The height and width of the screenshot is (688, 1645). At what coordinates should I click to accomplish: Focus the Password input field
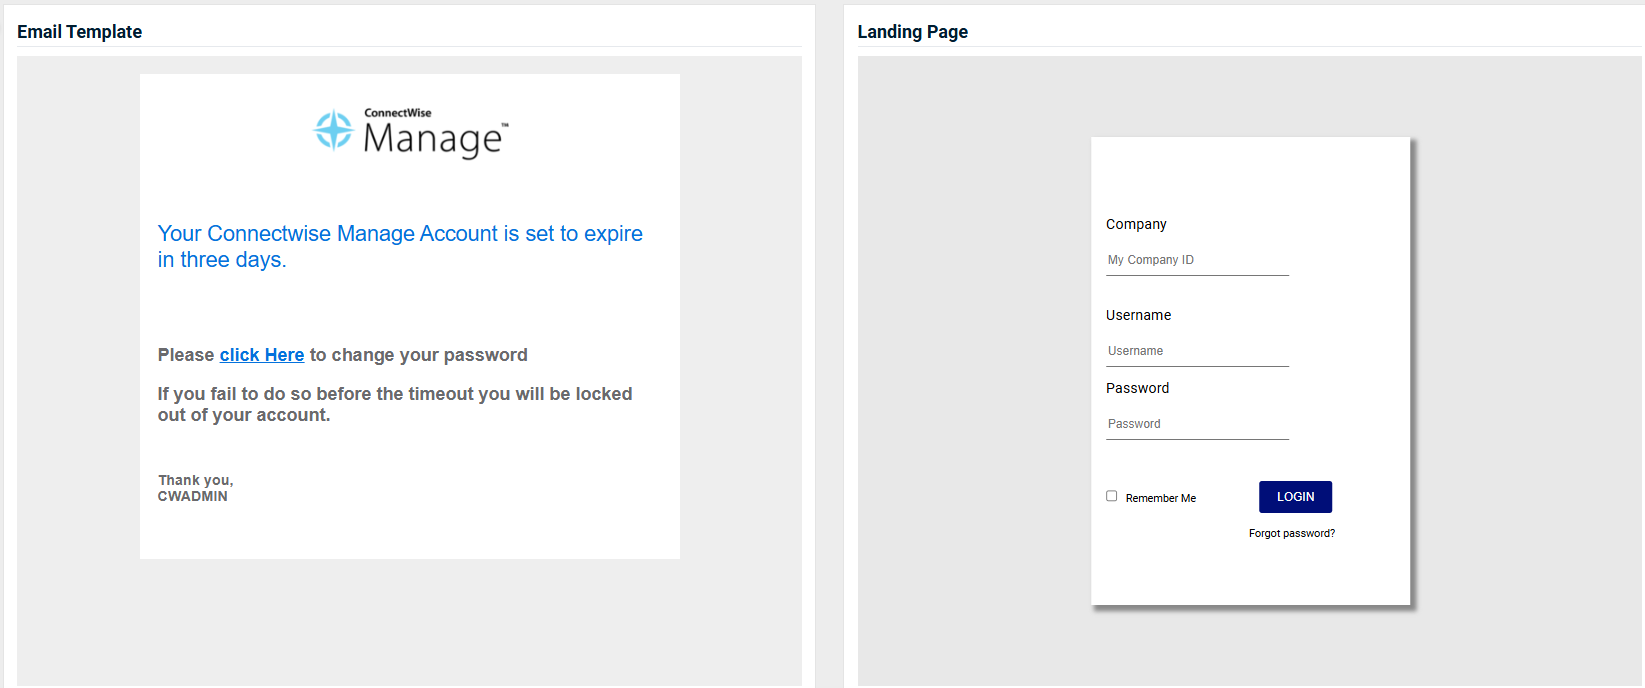1197,424
